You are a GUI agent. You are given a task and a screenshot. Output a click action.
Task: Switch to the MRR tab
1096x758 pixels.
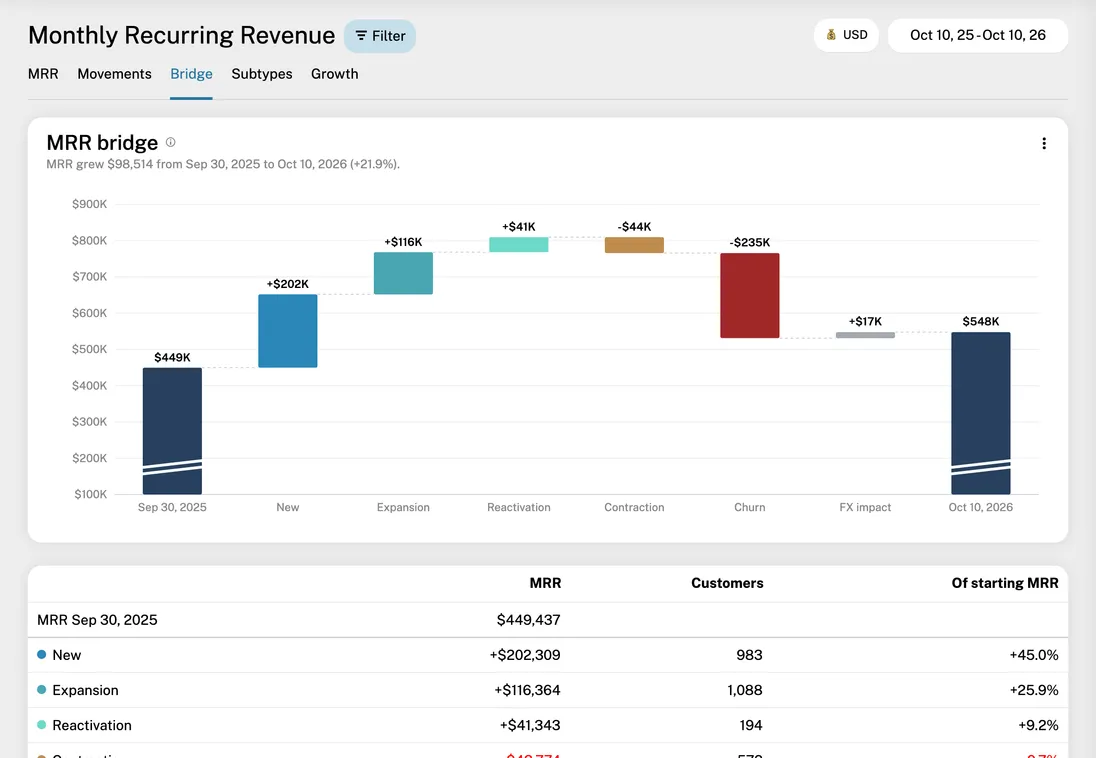[43, 74]
